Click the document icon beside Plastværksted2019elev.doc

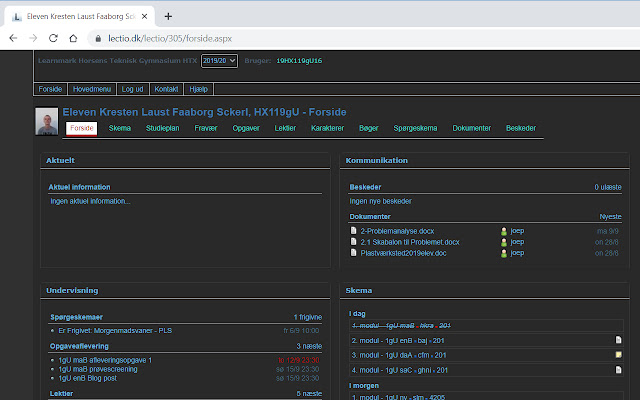click(x=353, y=253)
